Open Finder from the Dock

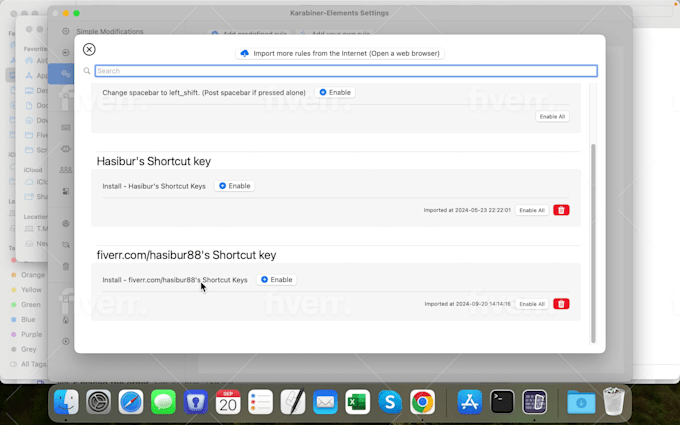tap(66, 402)
